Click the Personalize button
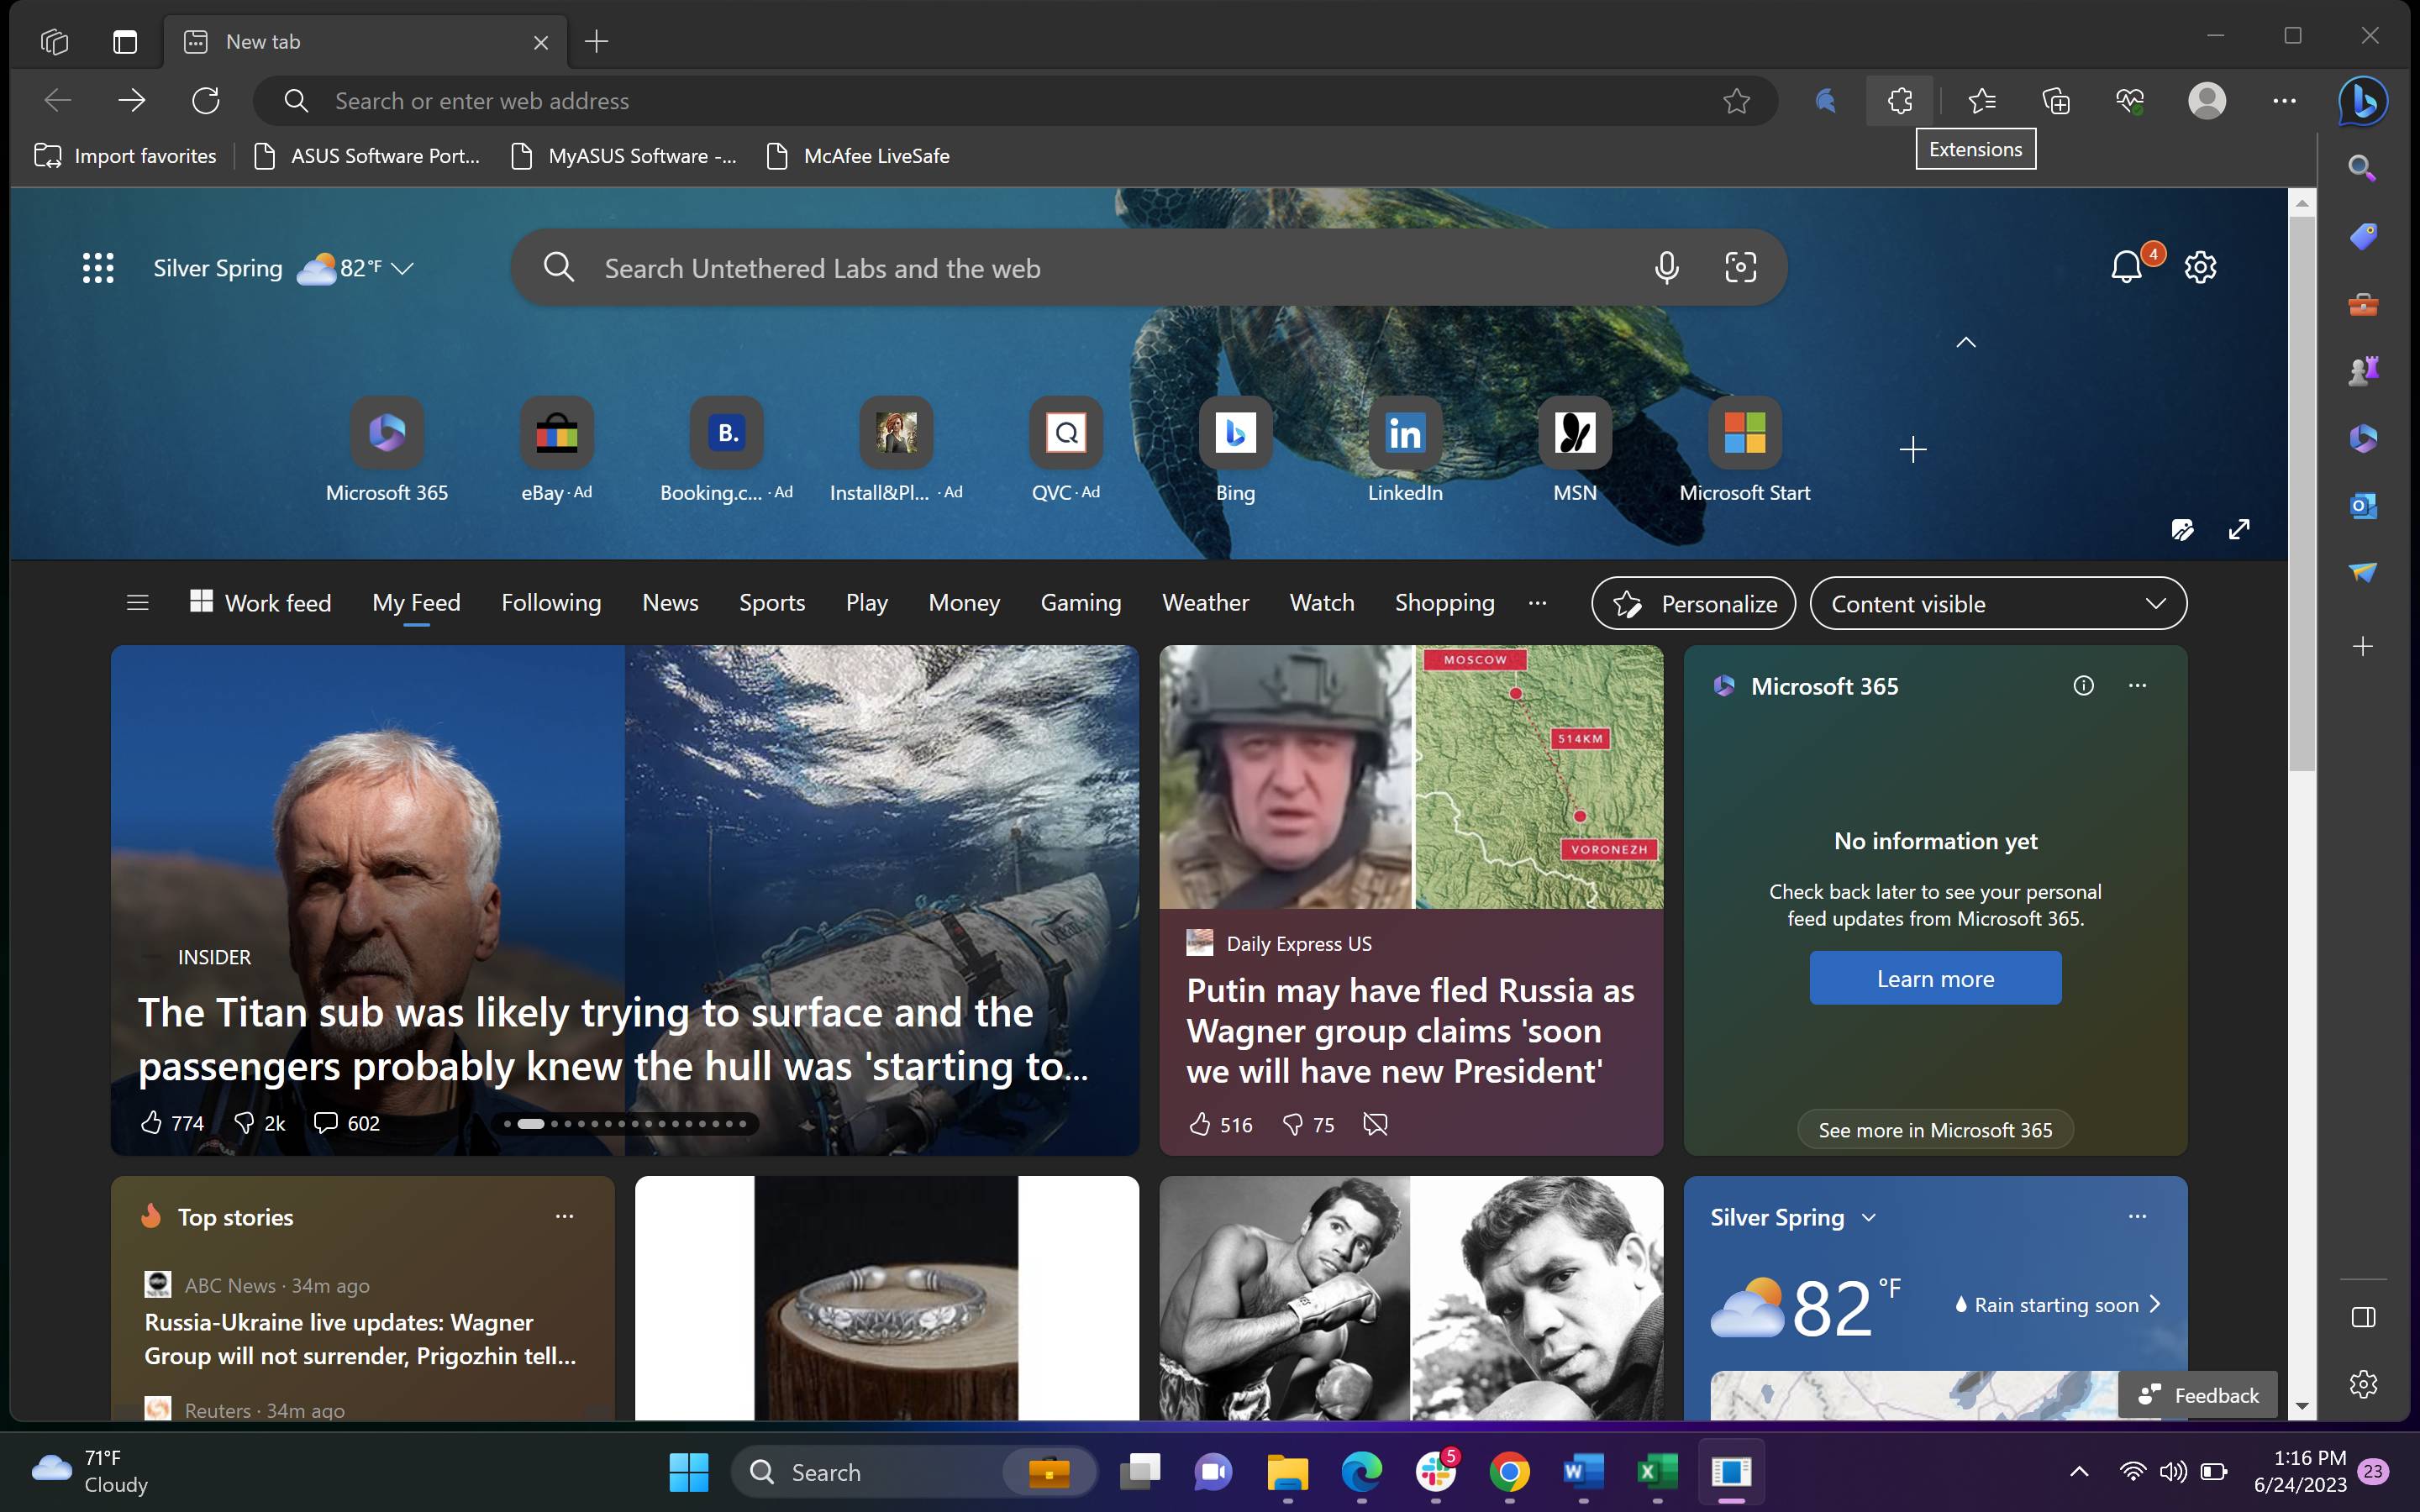Image resolution: width=2420 pixels, height=1512 pixels. point(1693,603)
